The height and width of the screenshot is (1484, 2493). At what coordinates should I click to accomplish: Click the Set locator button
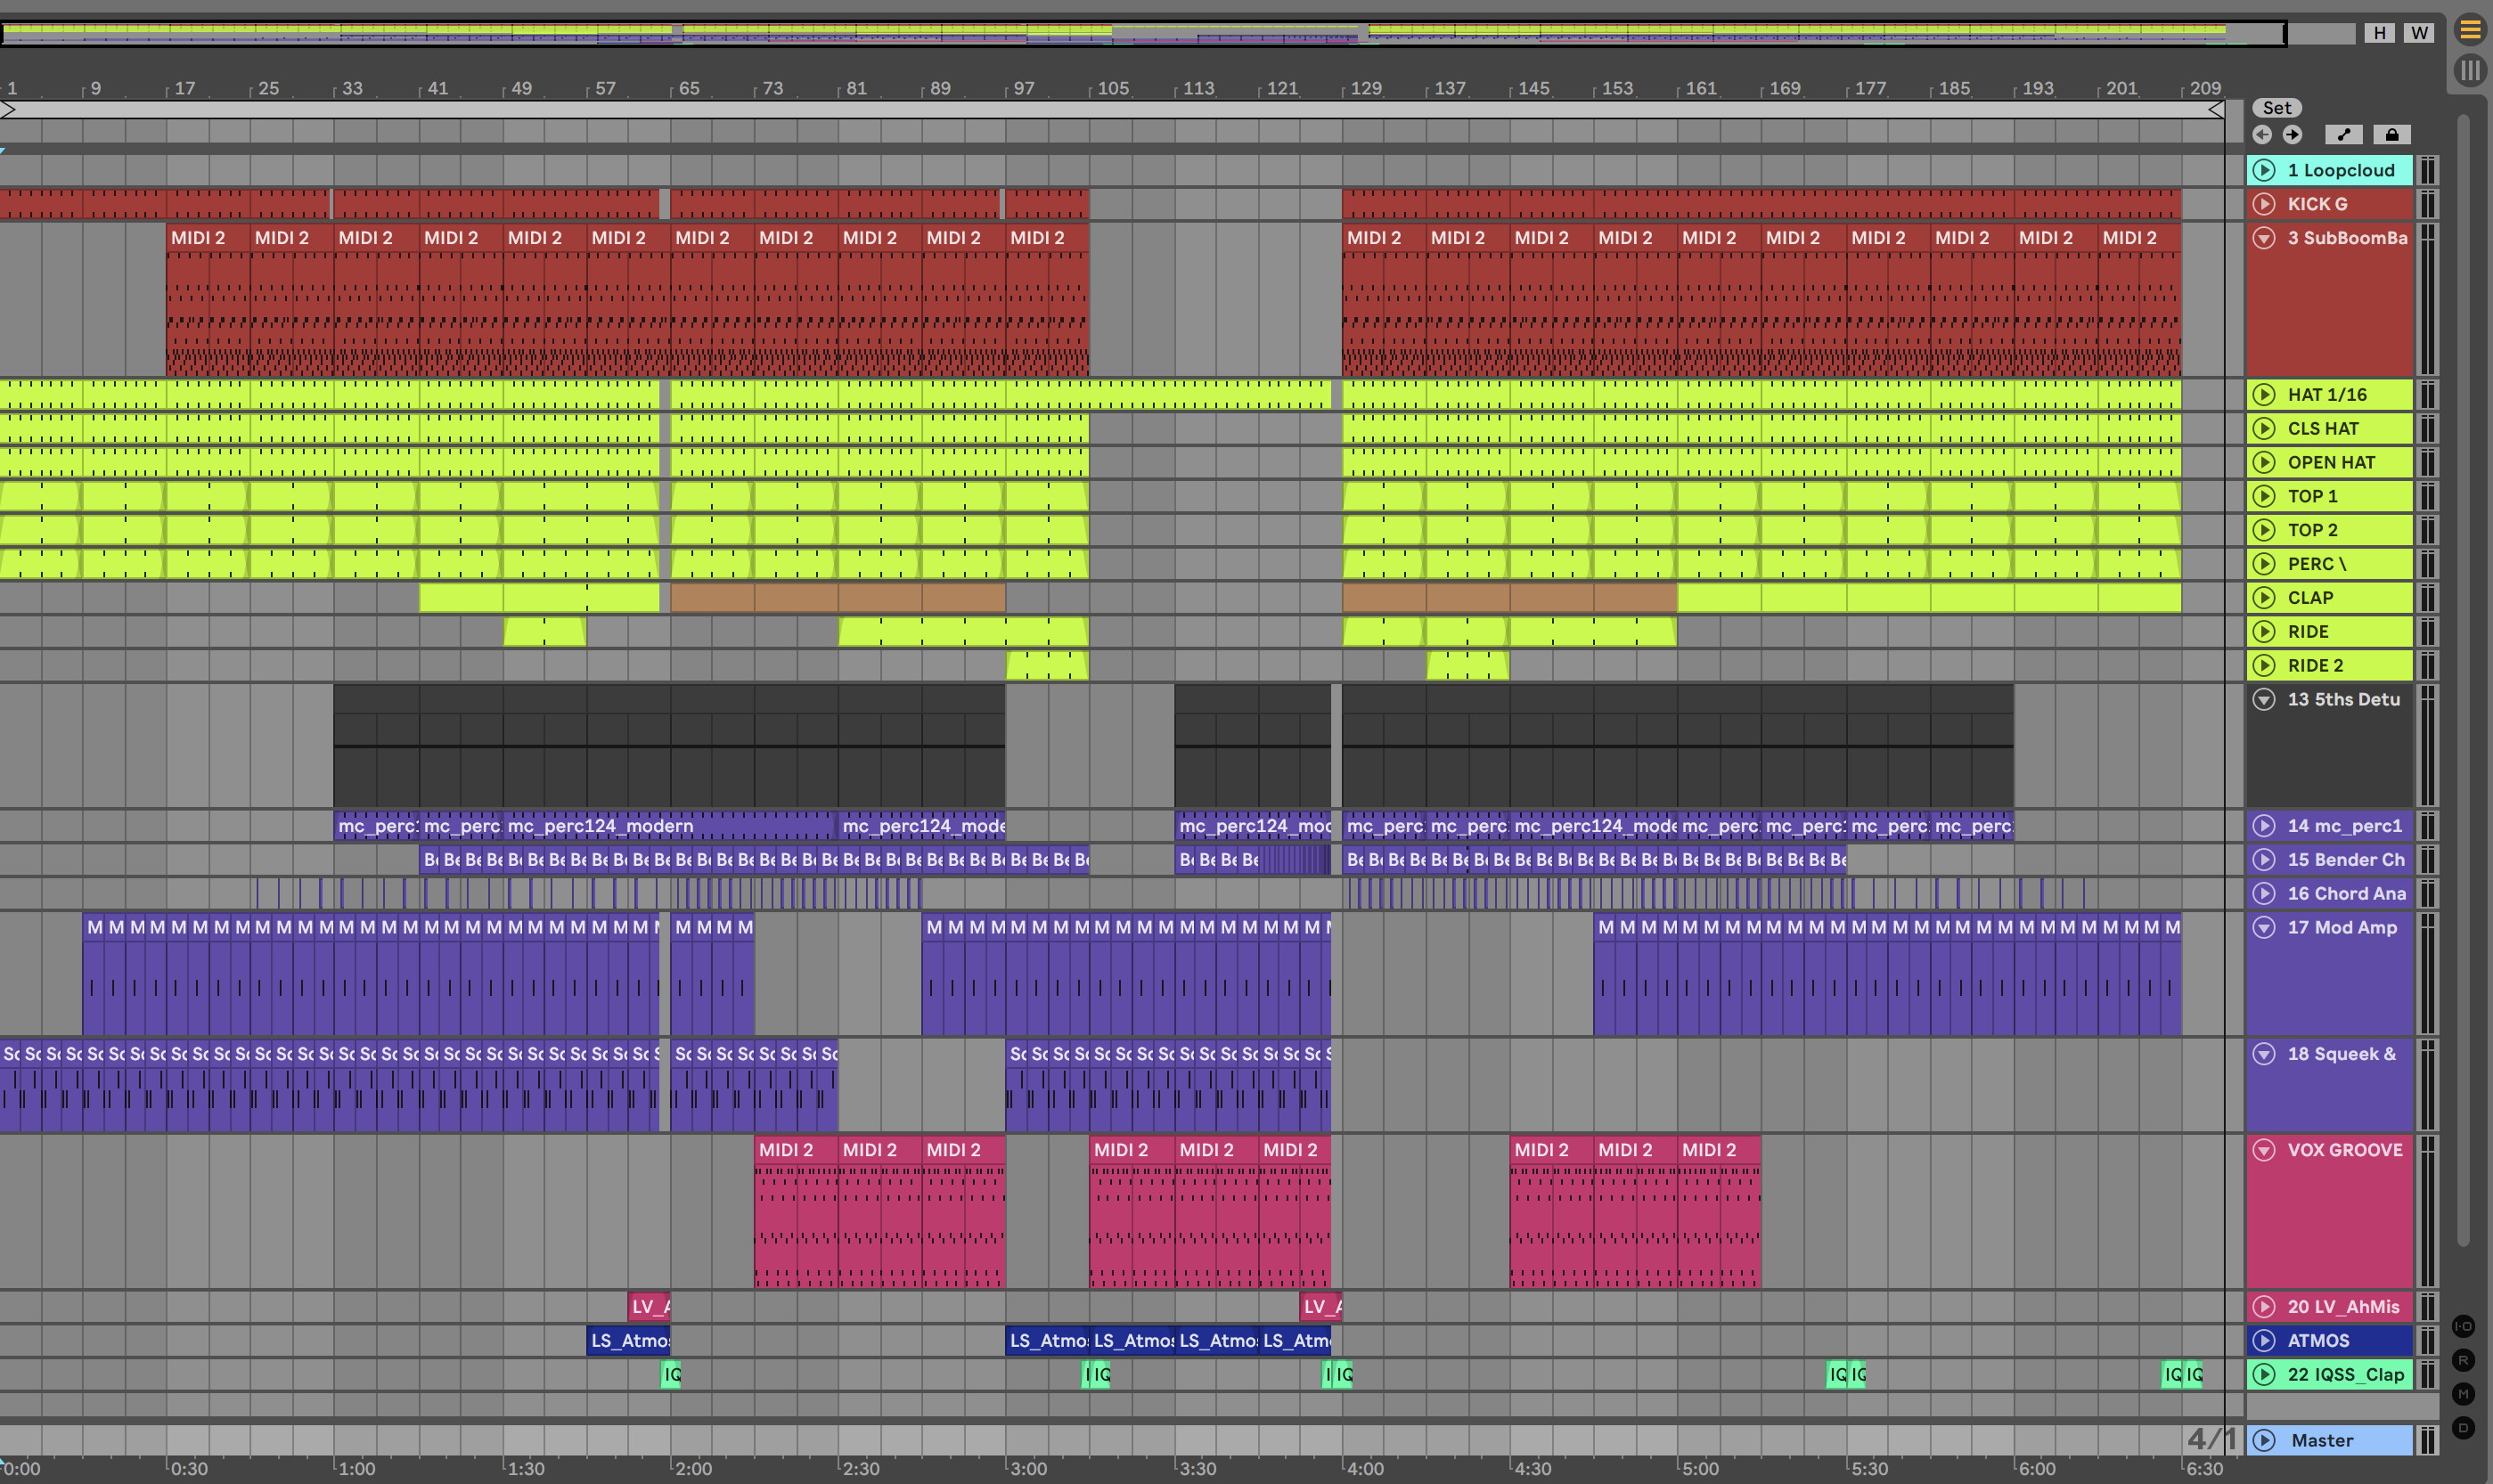point(2277,108)
